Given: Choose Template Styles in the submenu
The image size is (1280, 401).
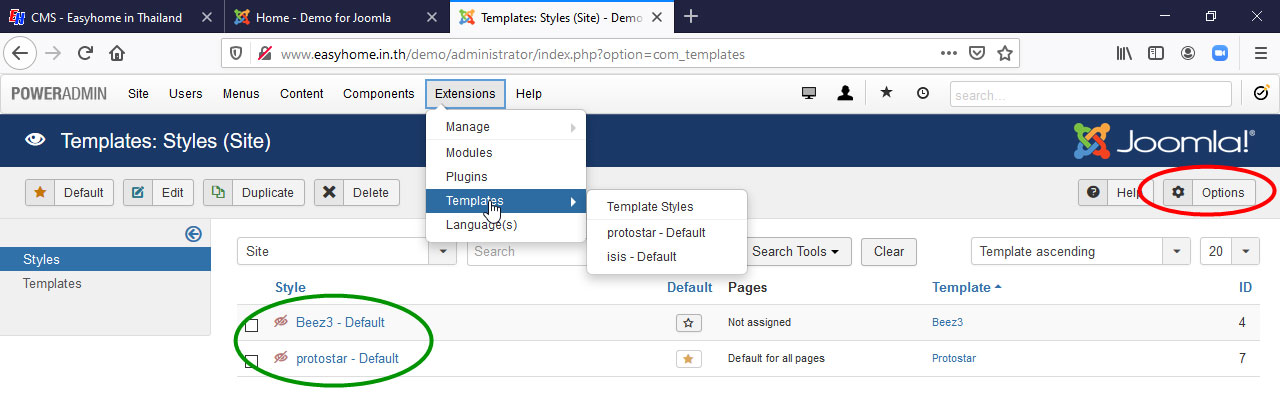Looking at the screenshot, I should pos(650,207).
